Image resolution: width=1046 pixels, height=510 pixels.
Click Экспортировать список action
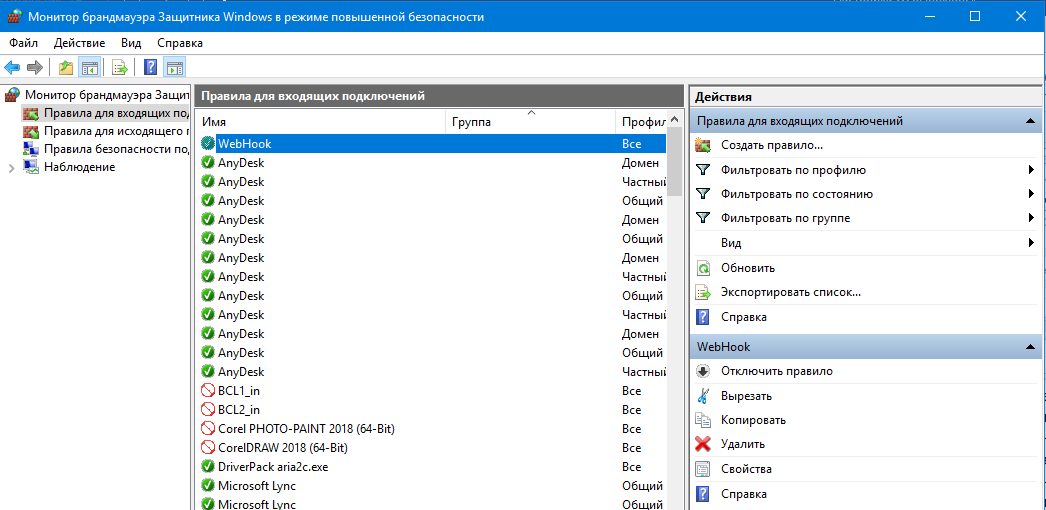coord(790,293)
